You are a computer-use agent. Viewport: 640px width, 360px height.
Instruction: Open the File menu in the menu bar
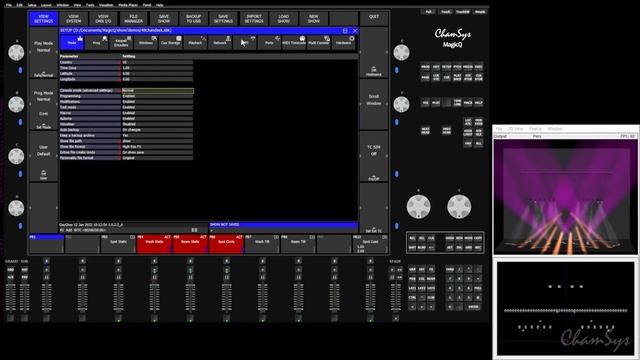9,5
